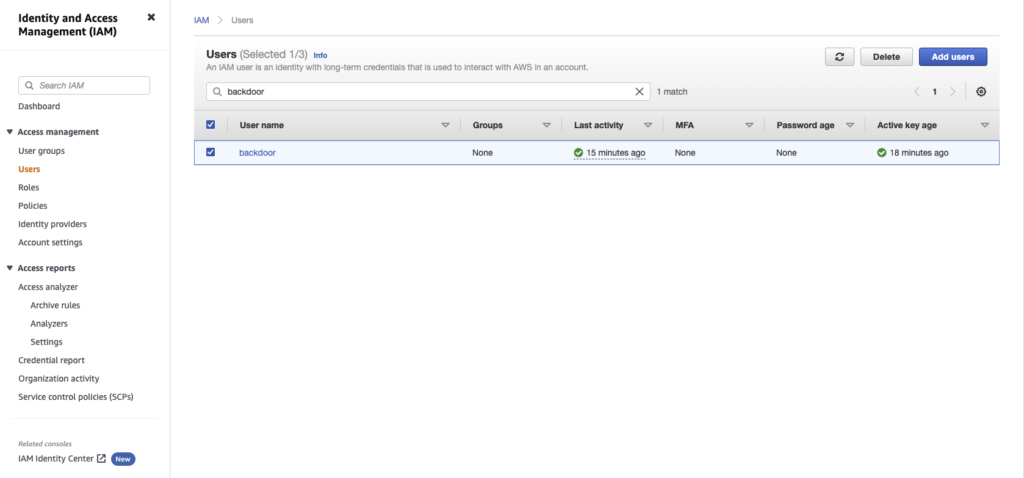Open Account settings page

(50, 242)
